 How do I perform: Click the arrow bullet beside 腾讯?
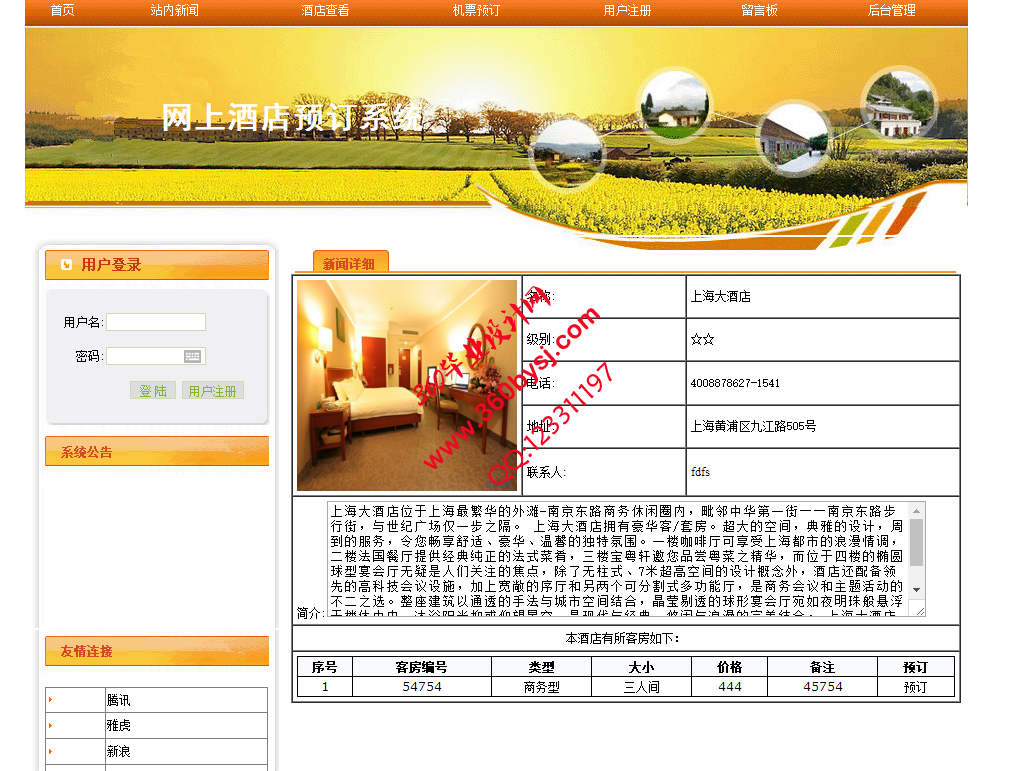tap(50, 699)
